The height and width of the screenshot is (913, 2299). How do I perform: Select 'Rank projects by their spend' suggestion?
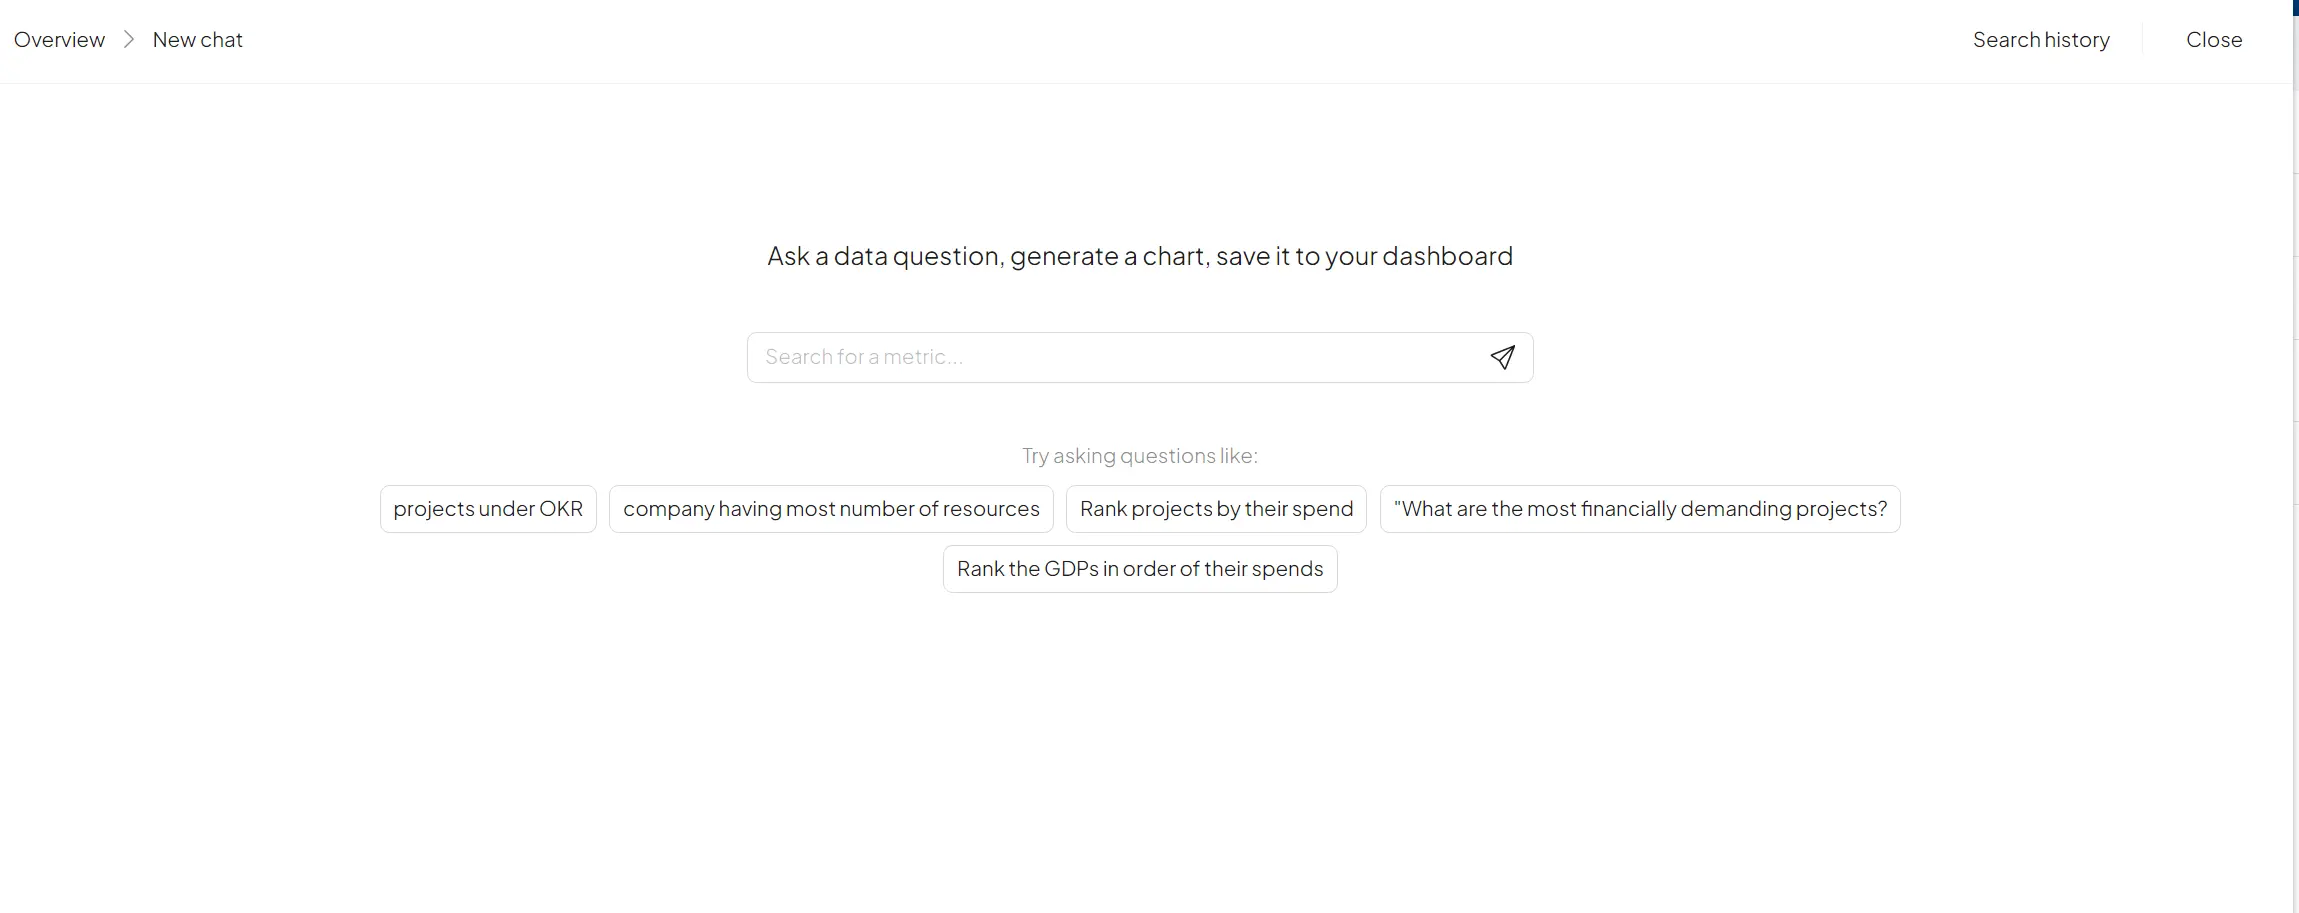point(1216,509)
